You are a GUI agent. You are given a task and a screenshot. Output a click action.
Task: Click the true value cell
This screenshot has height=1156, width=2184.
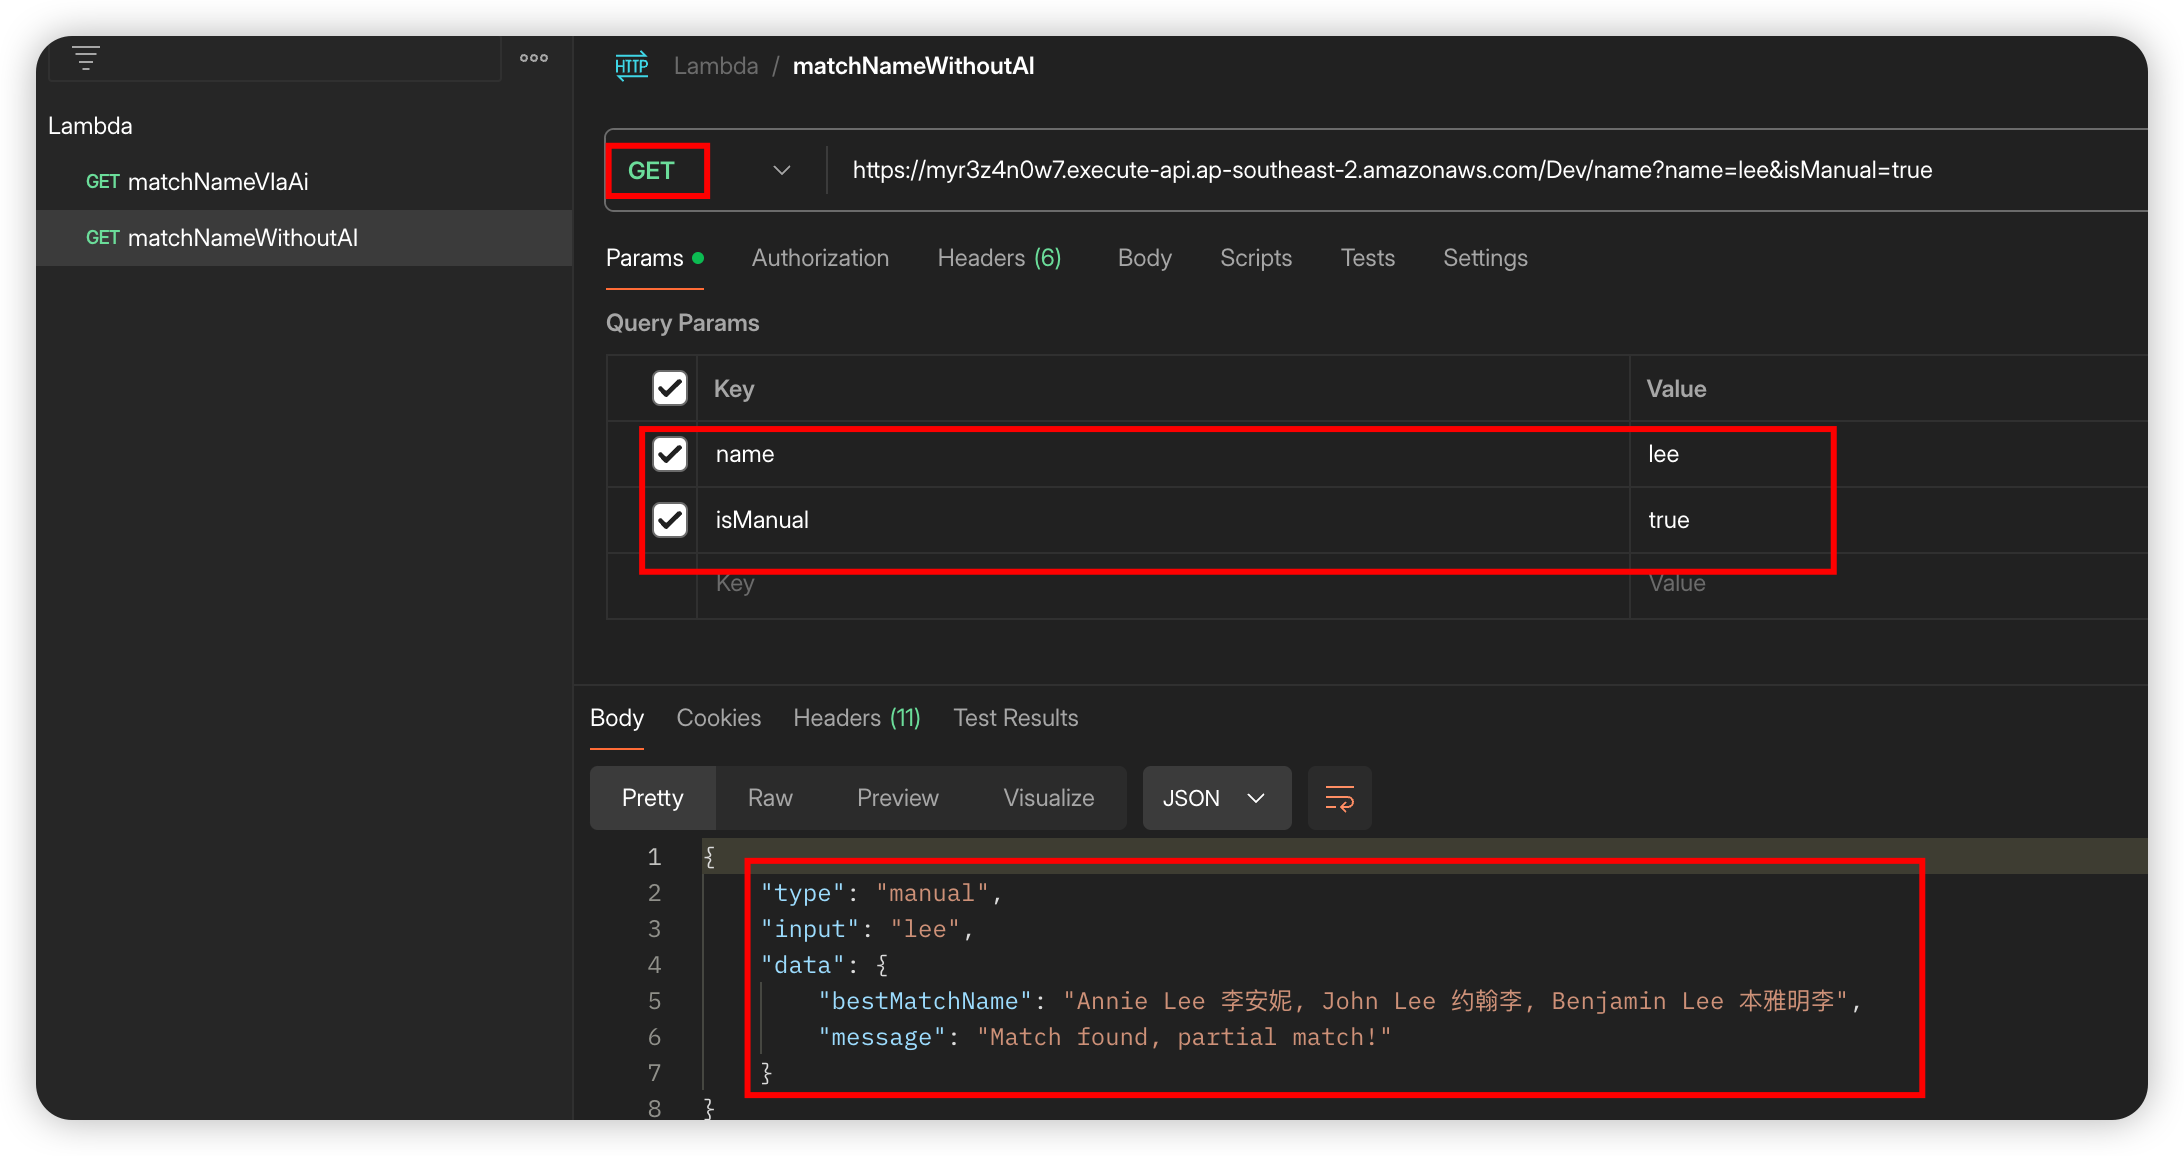[x=1888, y=520]
